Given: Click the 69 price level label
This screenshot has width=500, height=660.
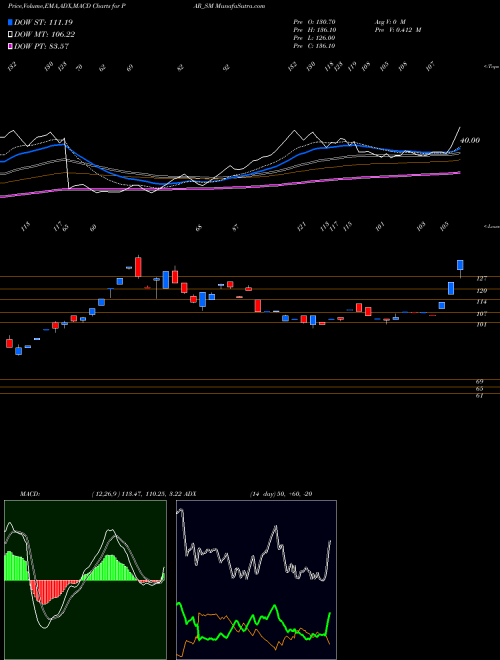Looking at the screenshot, I should pyautogui.click(x=479, y=381).
